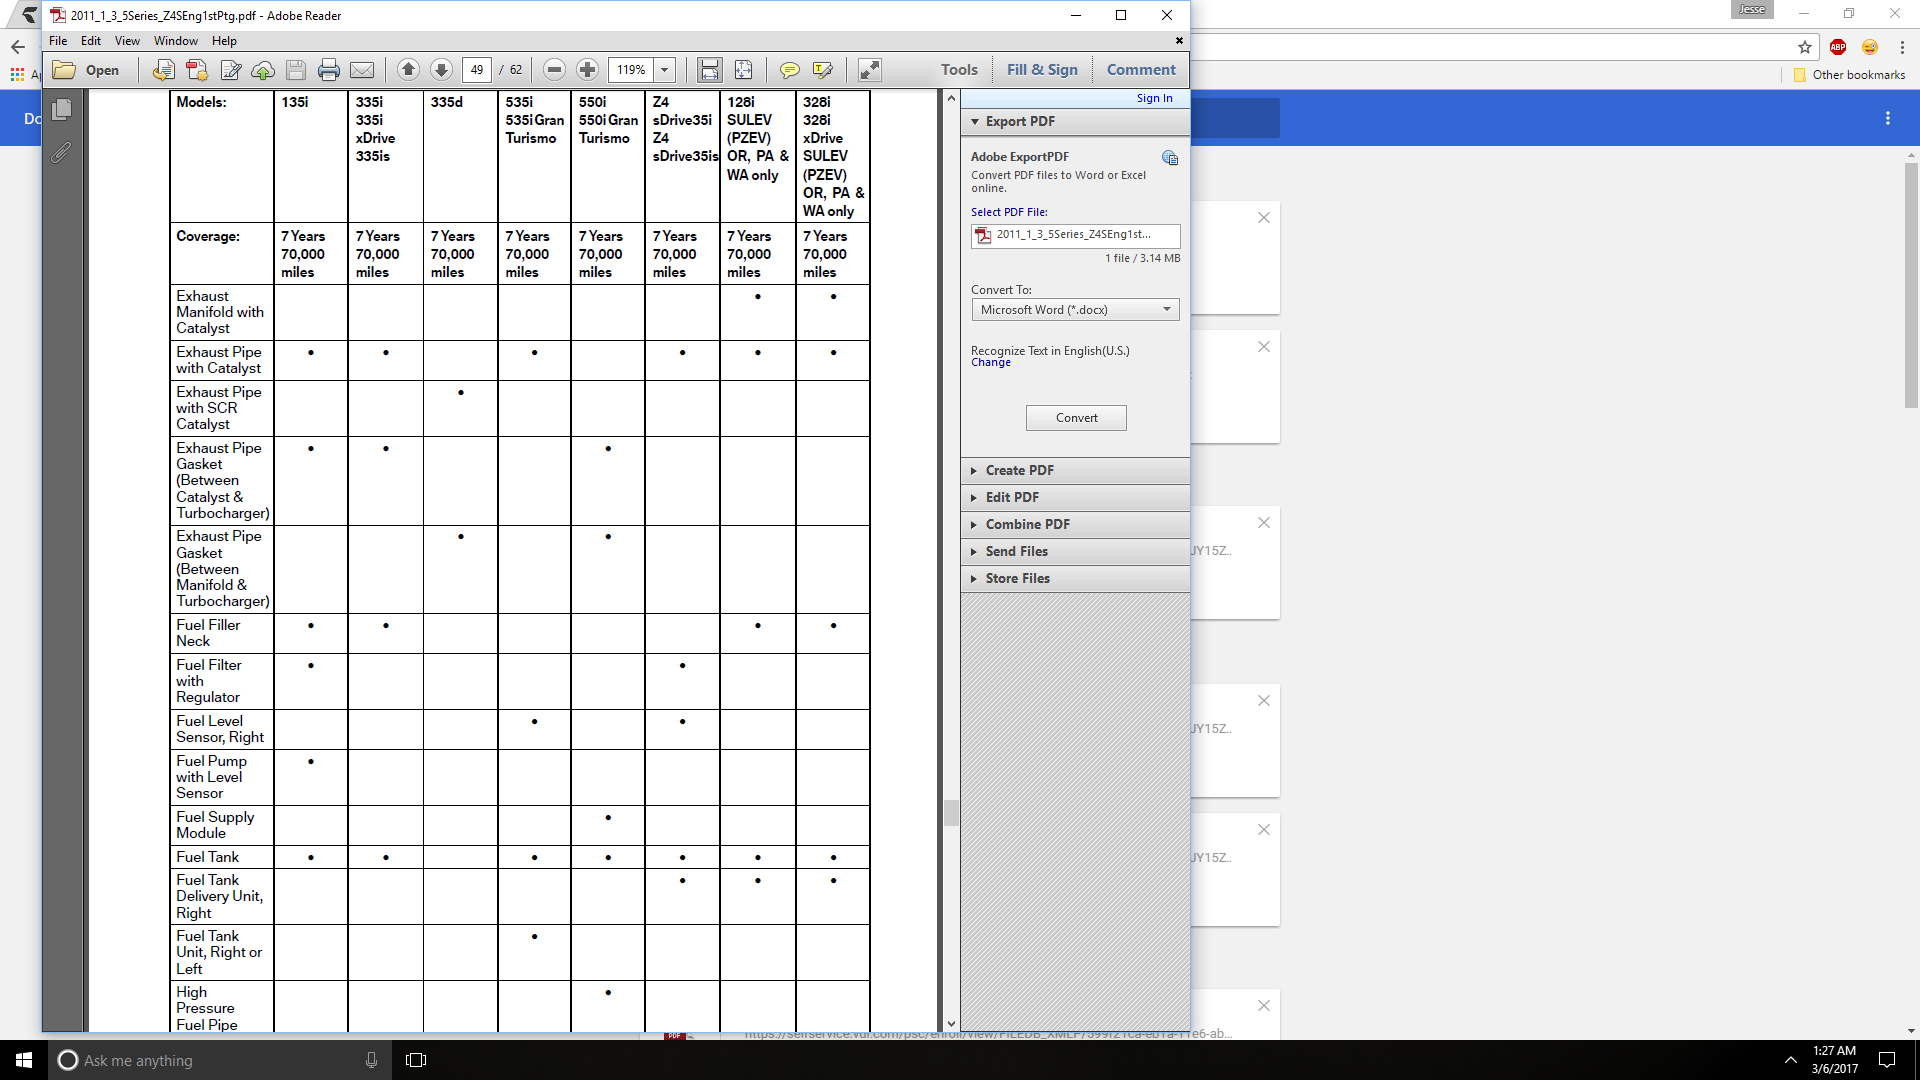The width and height of the screenshot is (1920, 1080).
Task: Click the next page navigation icon
Action: tap(442, 69)
